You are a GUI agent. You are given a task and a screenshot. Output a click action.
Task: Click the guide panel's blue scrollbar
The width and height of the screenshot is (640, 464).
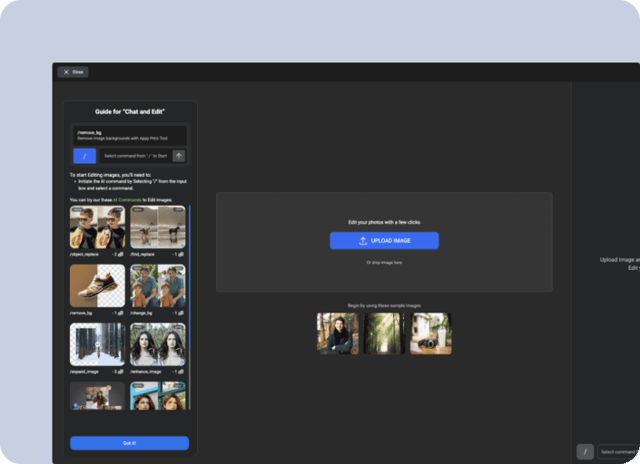point(189,279)
